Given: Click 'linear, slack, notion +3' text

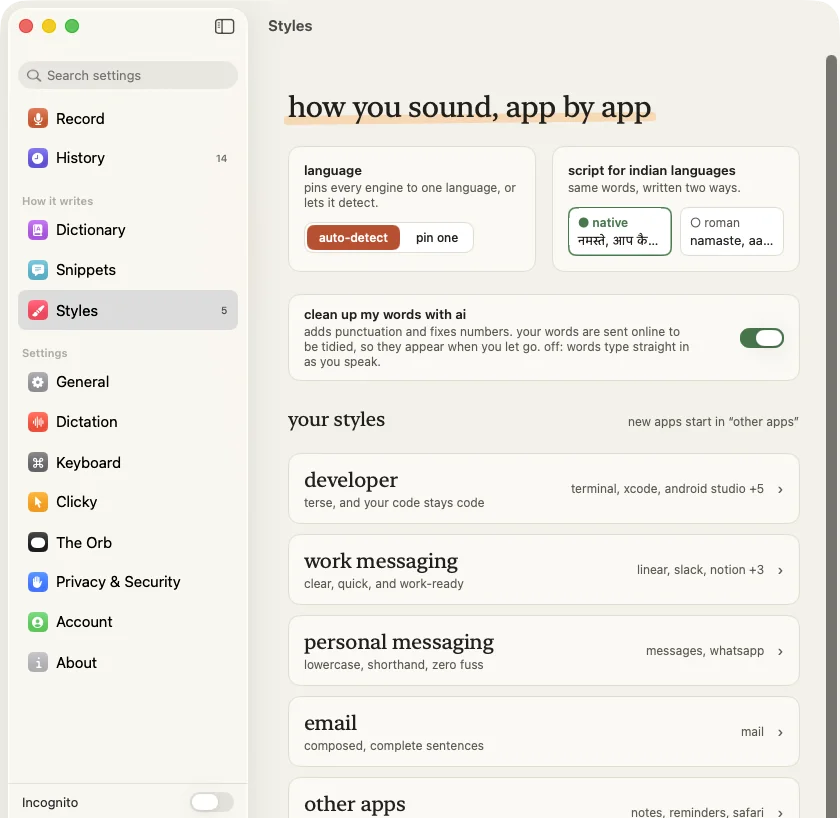Looking at the screenshot, I should click(x=700, y=570).
